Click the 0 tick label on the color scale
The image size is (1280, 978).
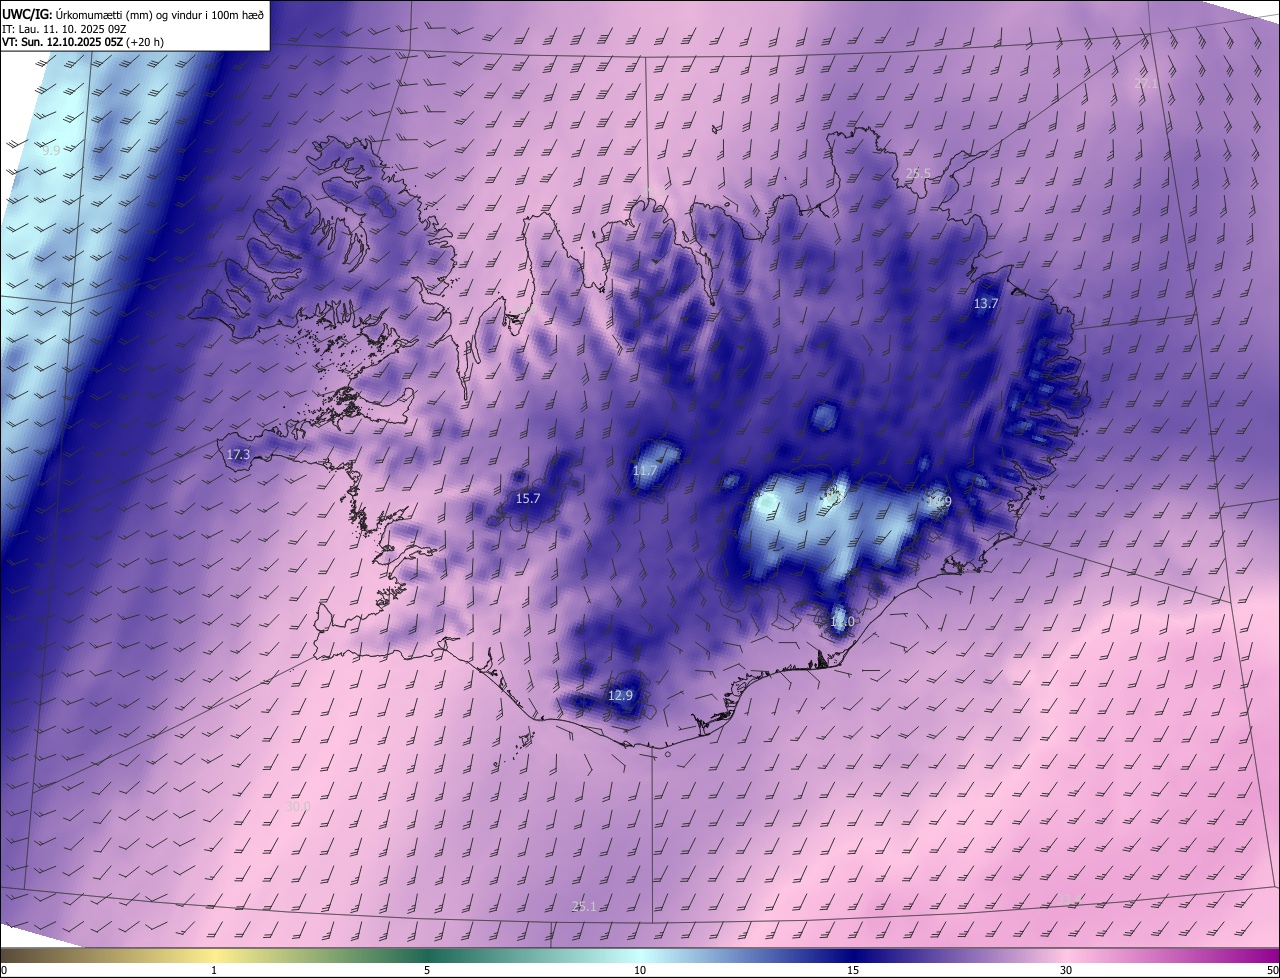coord(4,970)
